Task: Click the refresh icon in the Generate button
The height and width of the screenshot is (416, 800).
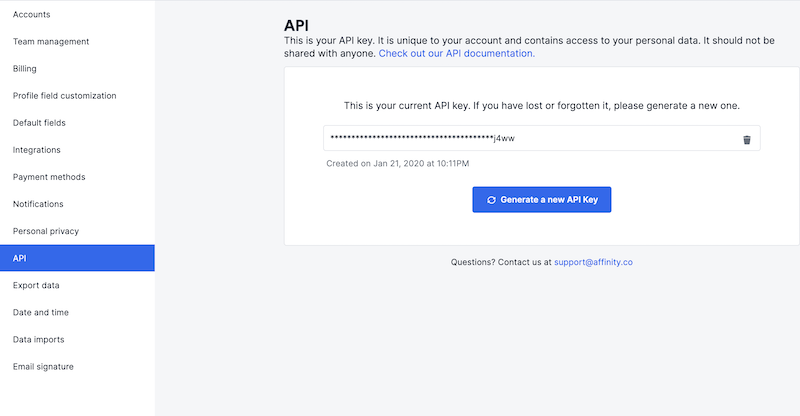Action: (x=491, y=200)
